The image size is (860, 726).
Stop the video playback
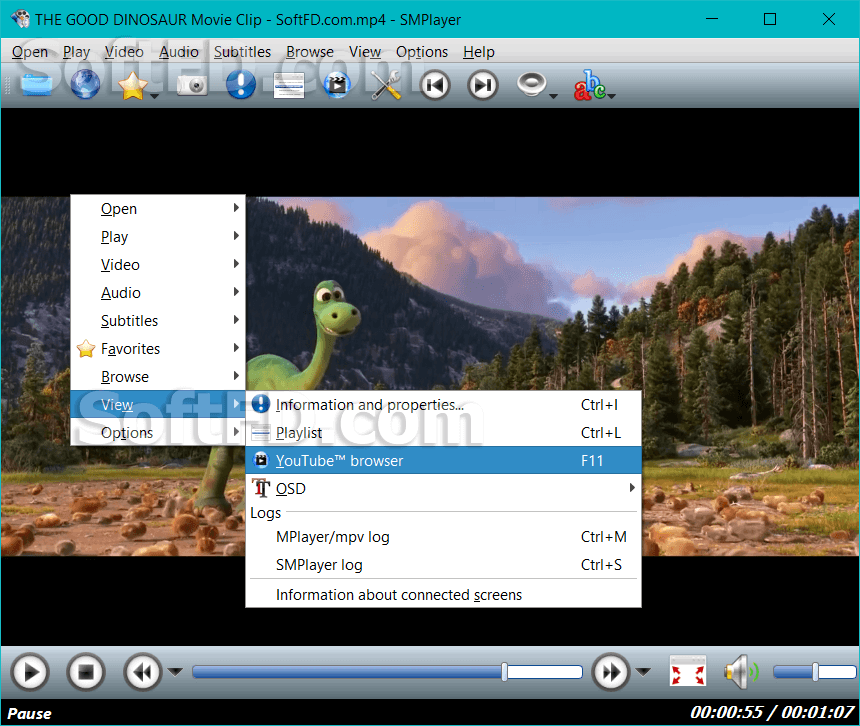pos(86,672)
